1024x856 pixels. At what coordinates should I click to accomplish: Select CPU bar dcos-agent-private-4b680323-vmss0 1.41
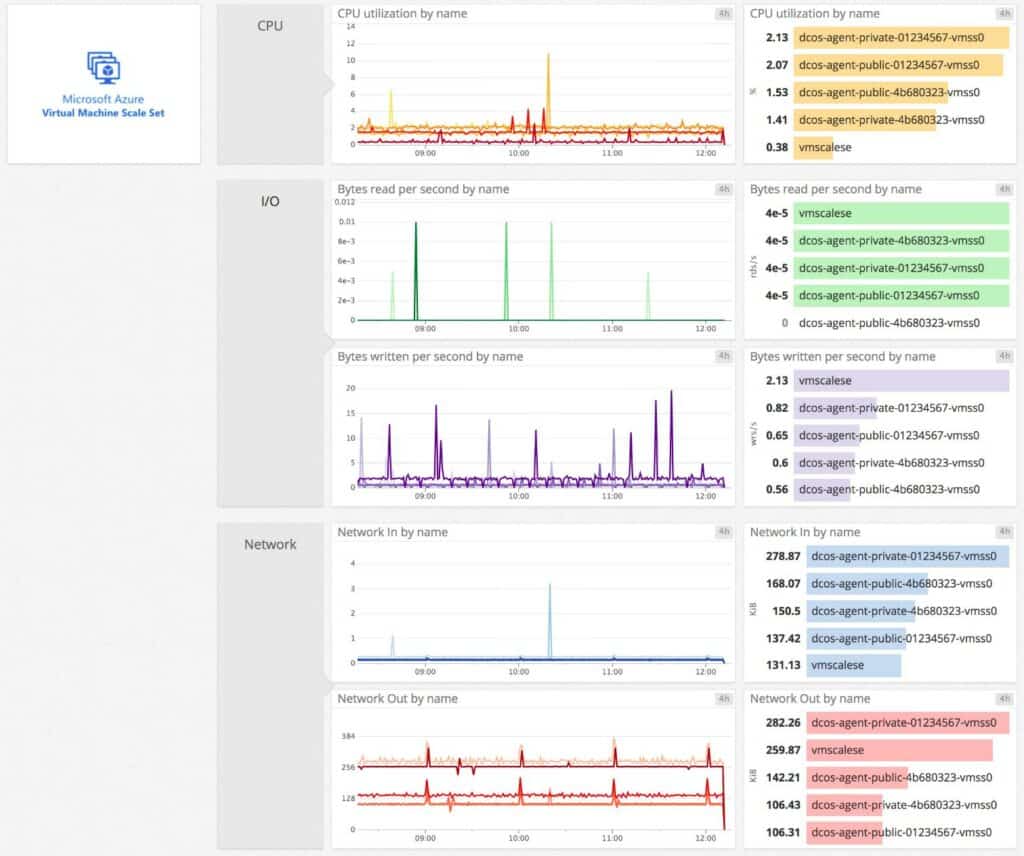pos(865,119)
